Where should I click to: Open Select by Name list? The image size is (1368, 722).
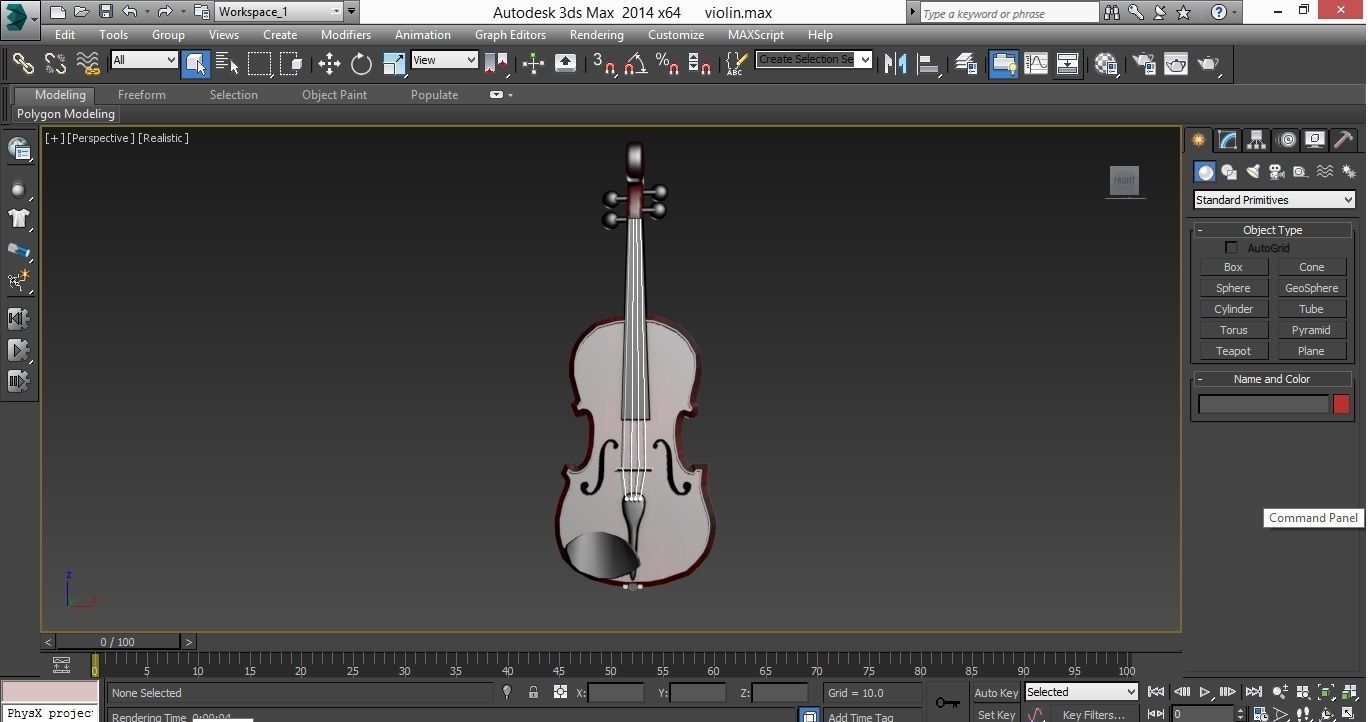coord(227,64)
